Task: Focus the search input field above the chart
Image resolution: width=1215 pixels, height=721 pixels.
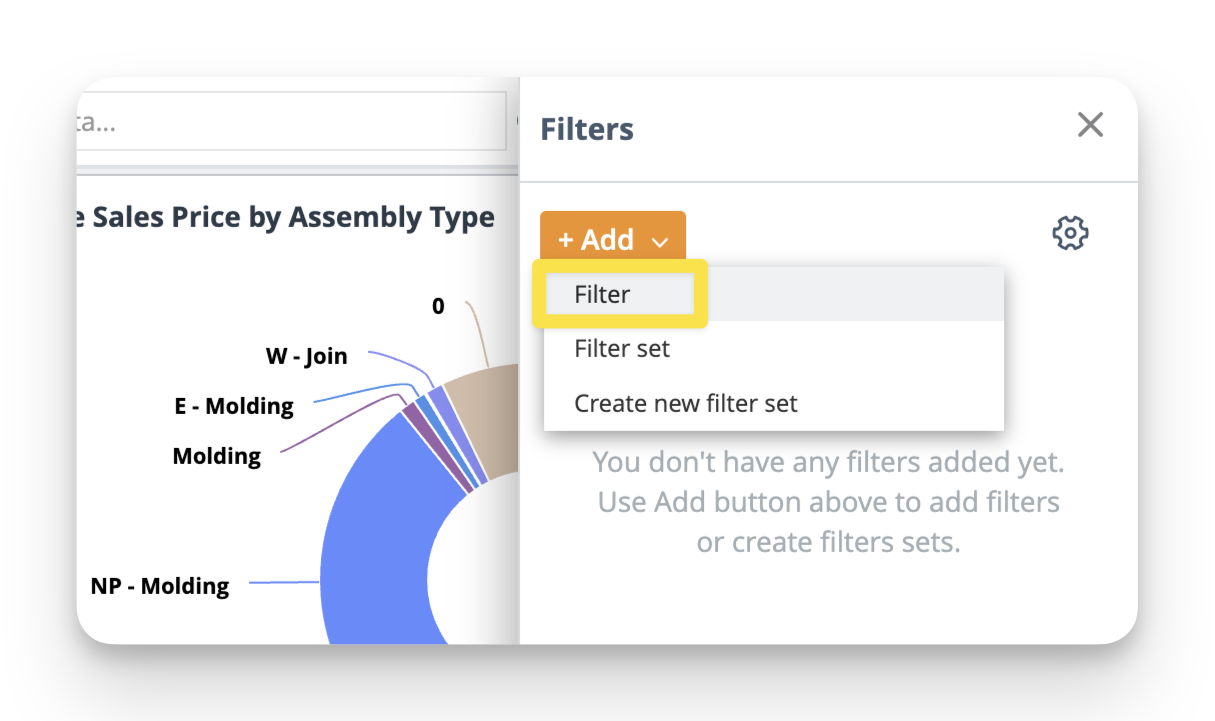Action: click(x=290, y=123)
